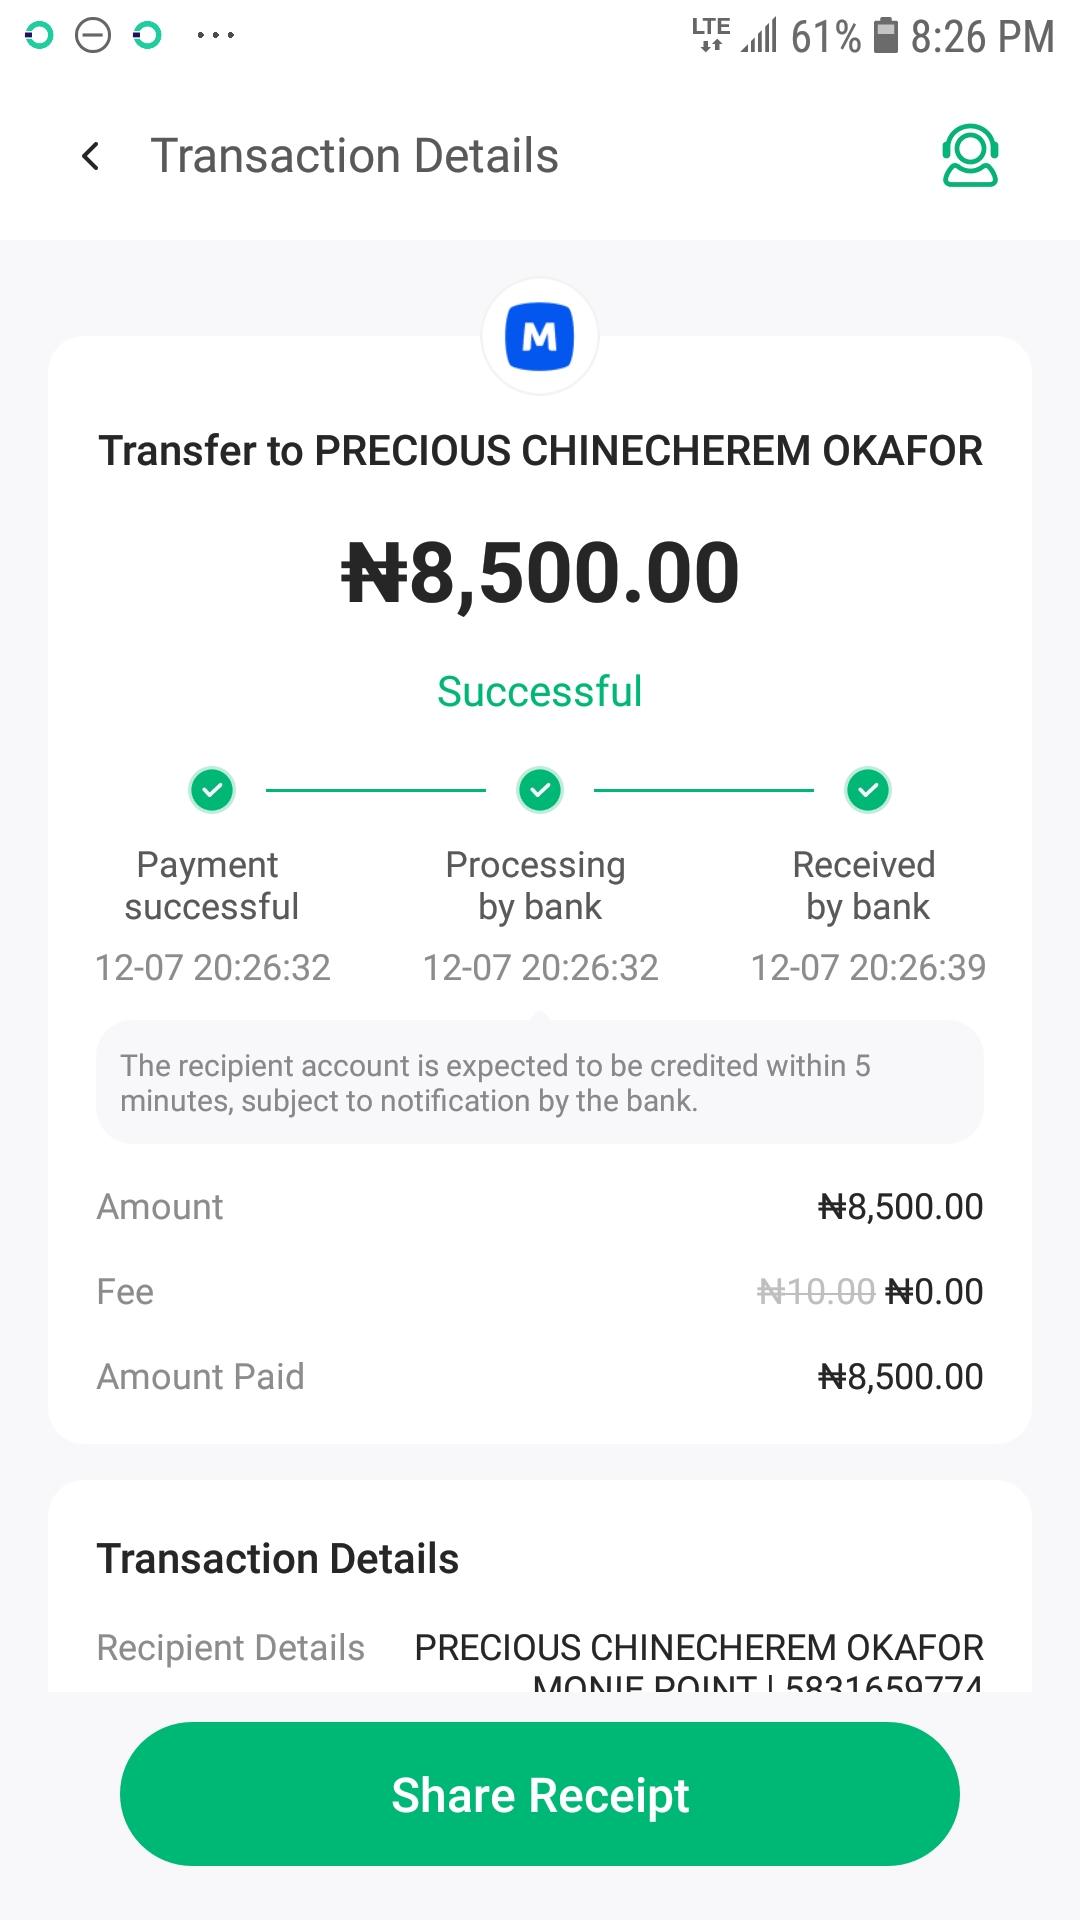
Task: Tap the Fee row value ₦0.00
Action: 934,1292
